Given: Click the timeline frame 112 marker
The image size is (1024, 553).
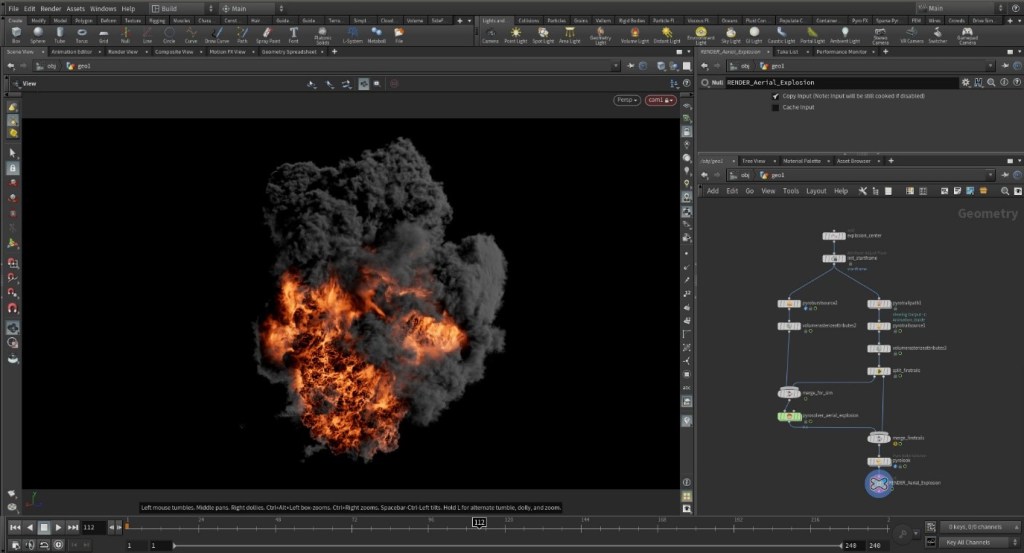Looking at the screenshot, I should coord(479,522).
